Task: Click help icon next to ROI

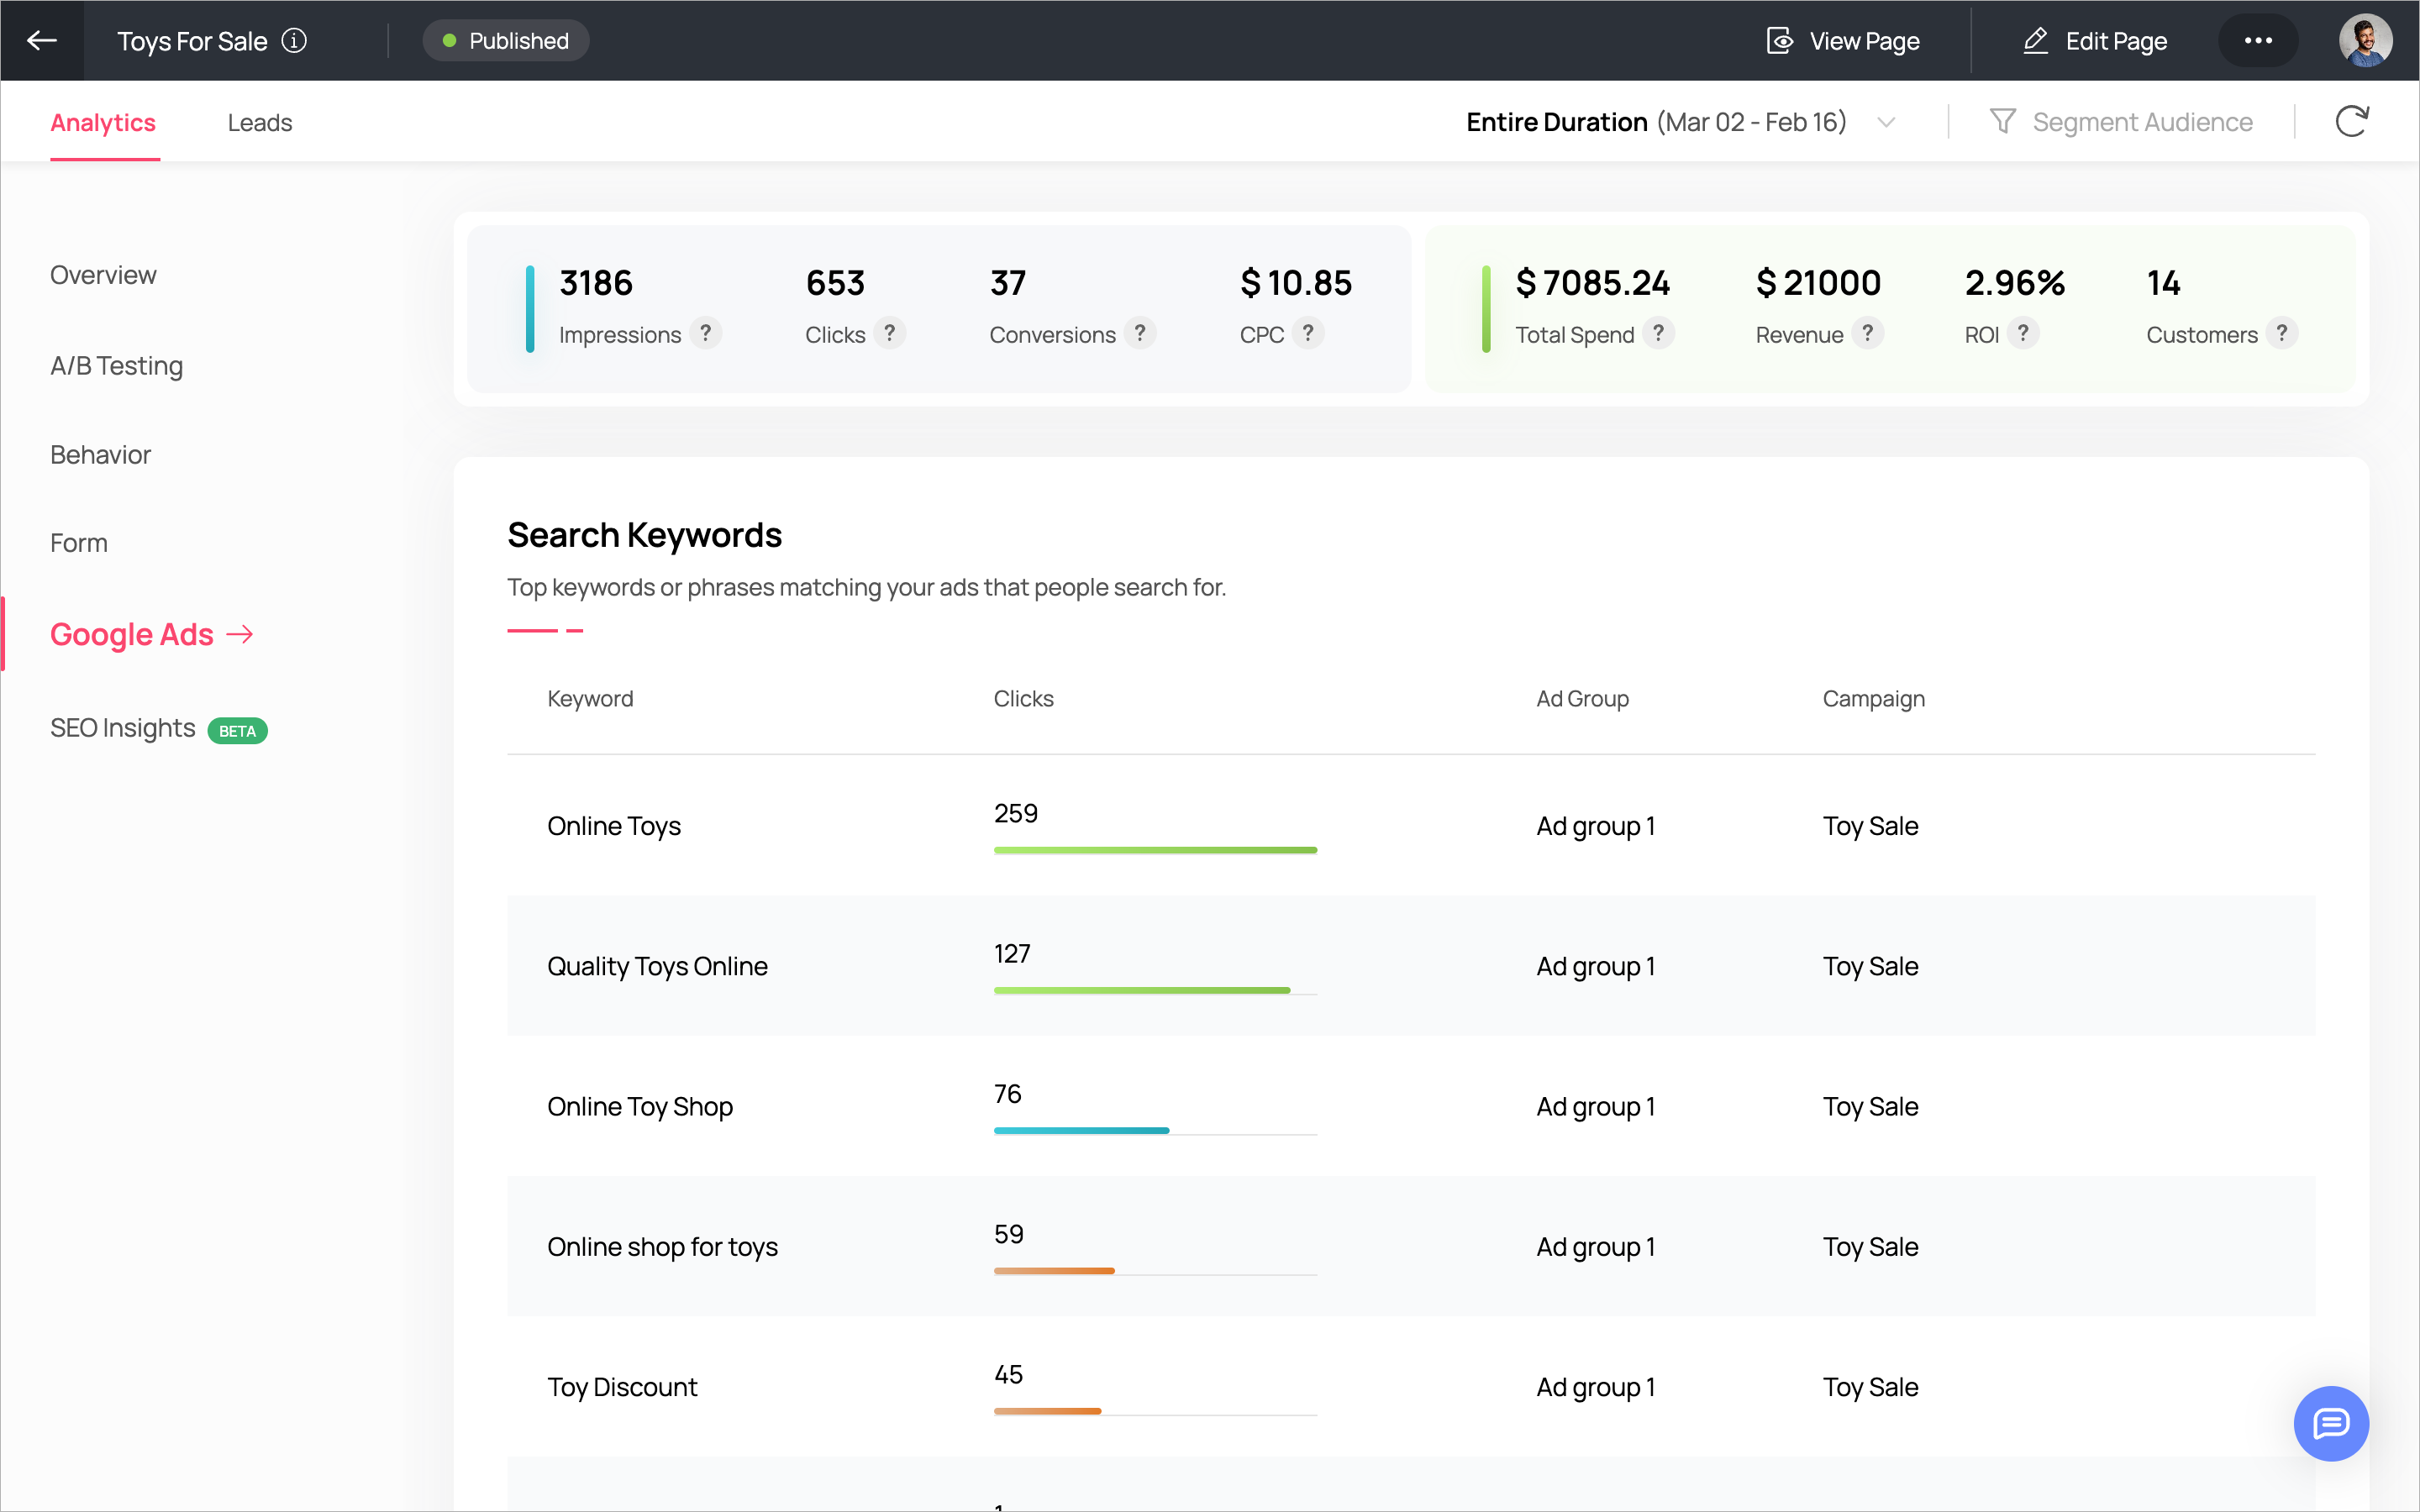Action: [x=2023, y=333]
